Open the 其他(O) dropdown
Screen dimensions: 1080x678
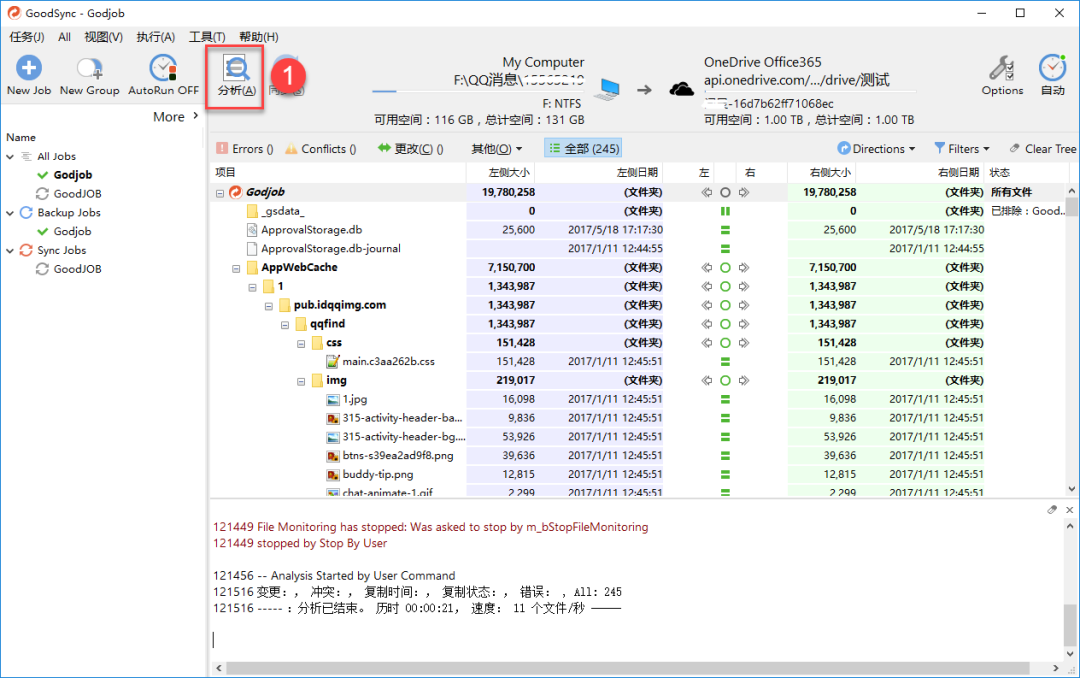496,149
